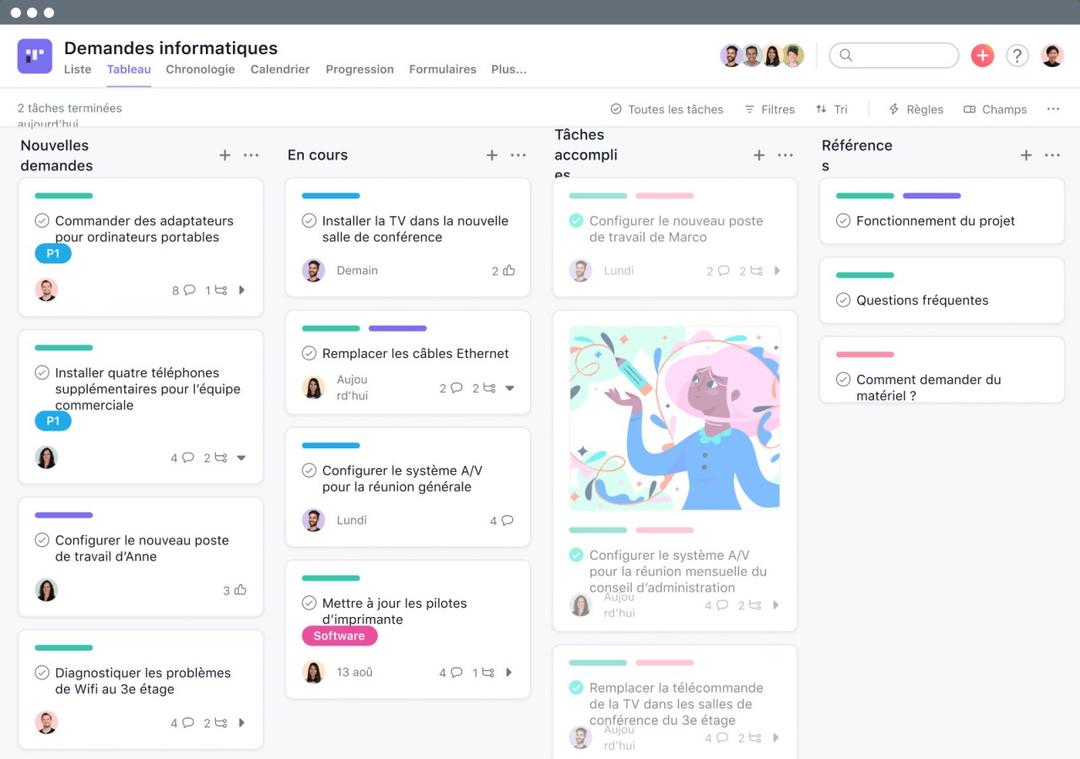Mark 'Questions fréquentes' as complete

(x=843, y=300)
